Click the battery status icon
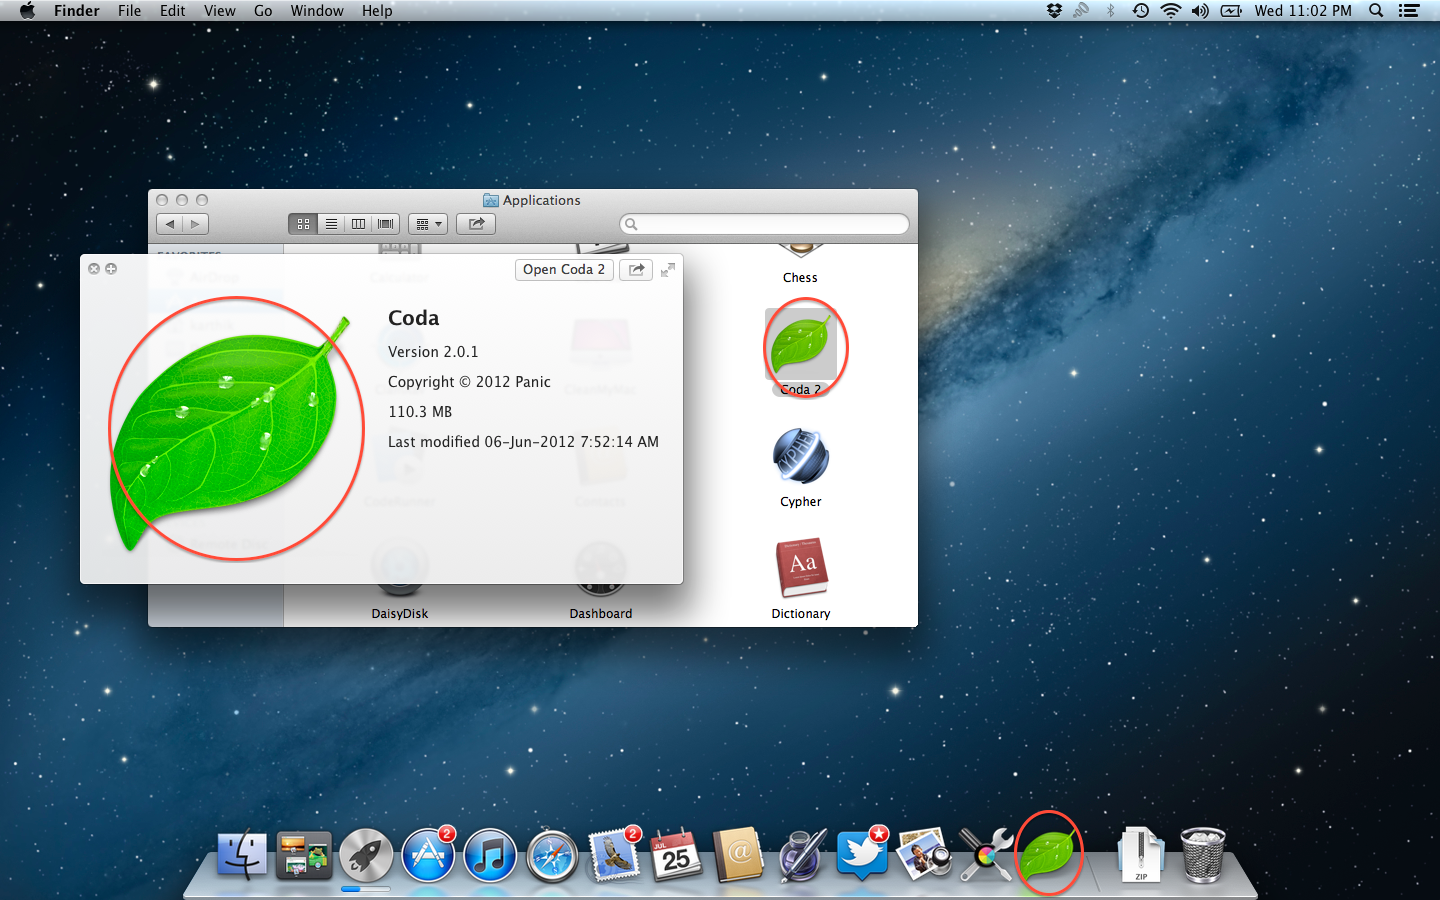Viewport: 1440px width, 900px height. [x=1231, y=11]
